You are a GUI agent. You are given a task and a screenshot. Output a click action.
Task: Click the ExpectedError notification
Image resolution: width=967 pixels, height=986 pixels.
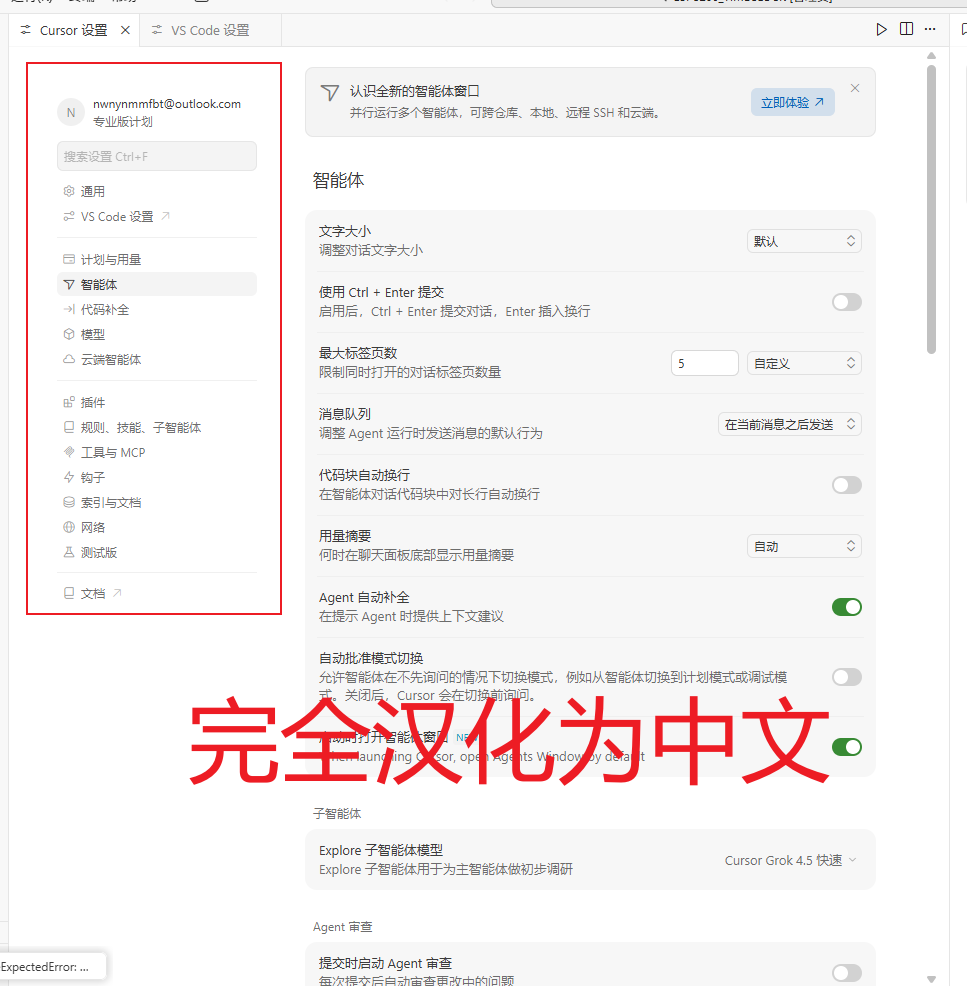click(53, 967)
